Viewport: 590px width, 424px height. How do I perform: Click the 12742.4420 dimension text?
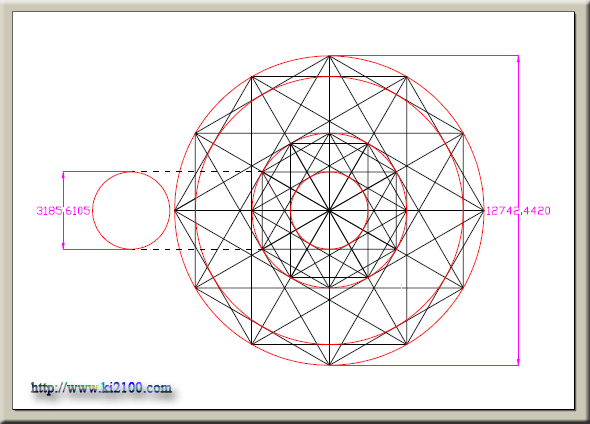[x=518, y=211]
